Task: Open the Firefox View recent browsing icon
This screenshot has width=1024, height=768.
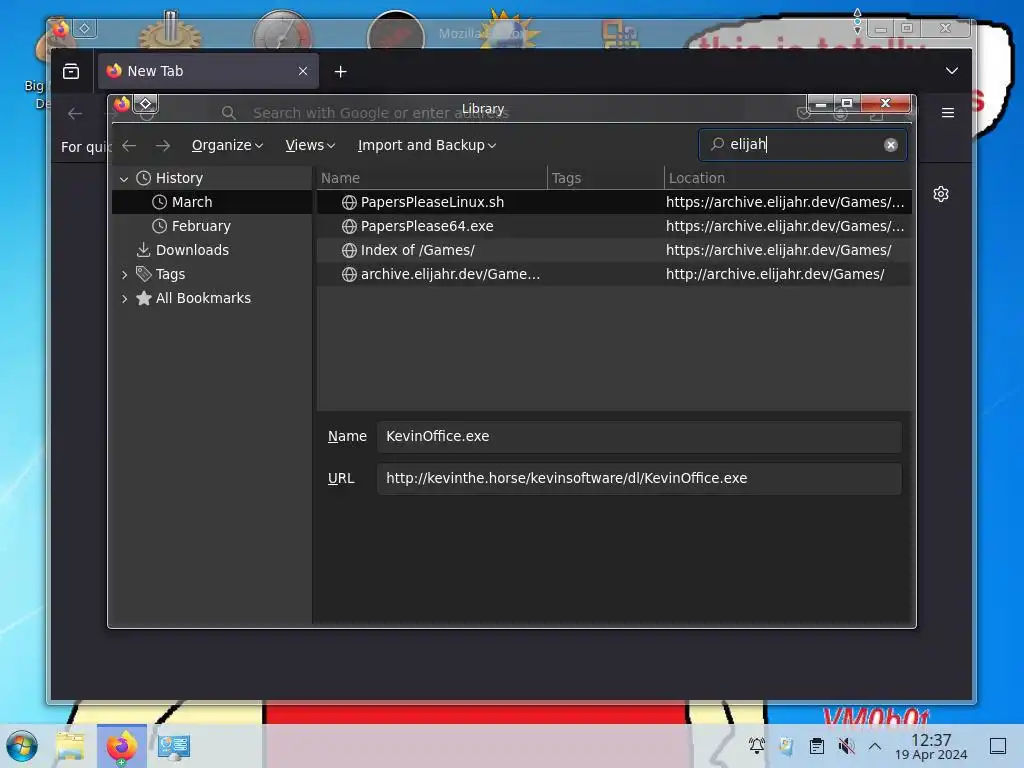Action: (71, 71)
